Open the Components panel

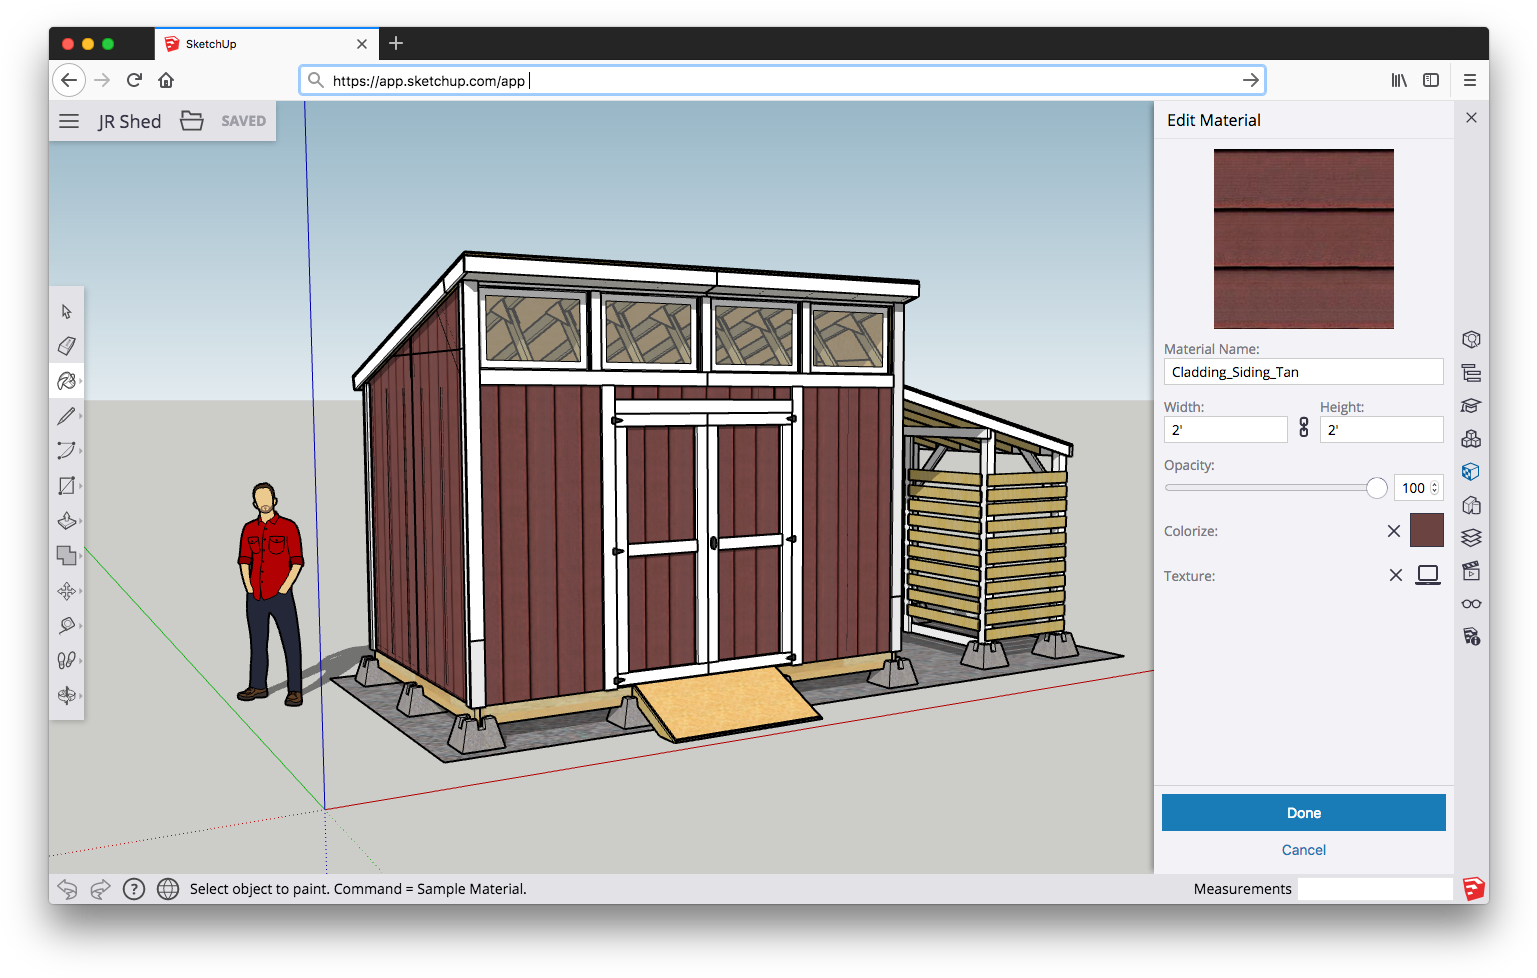pos(1471,438)
